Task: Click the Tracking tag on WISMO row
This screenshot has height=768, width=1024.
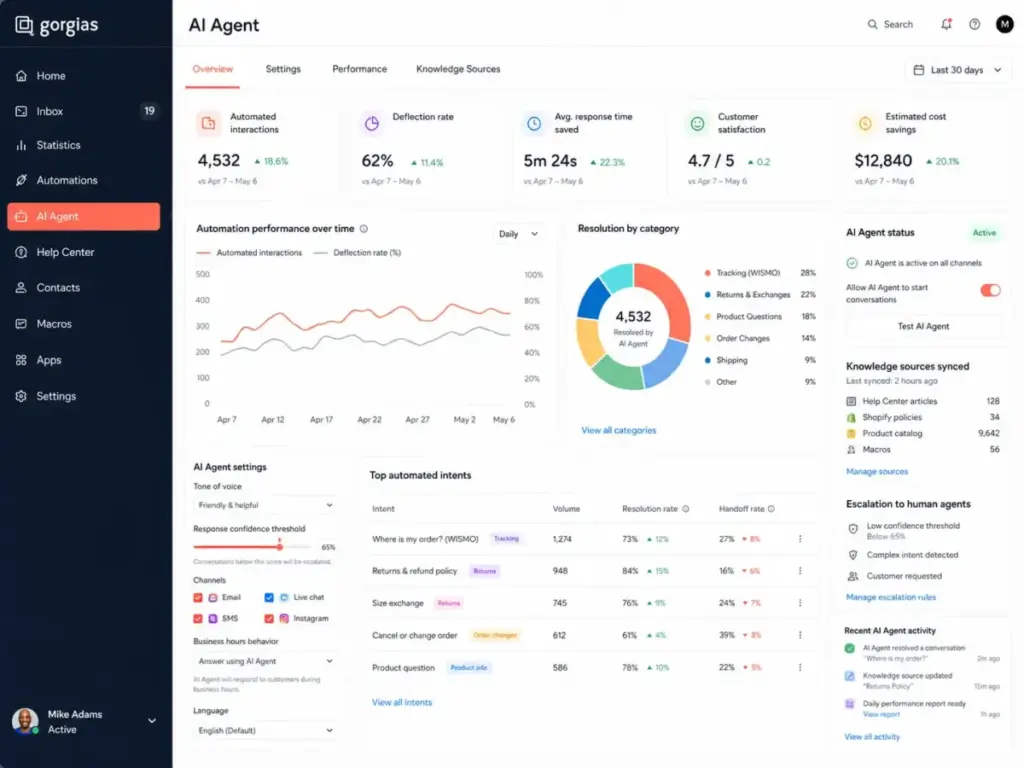Action: pos(506,539)
